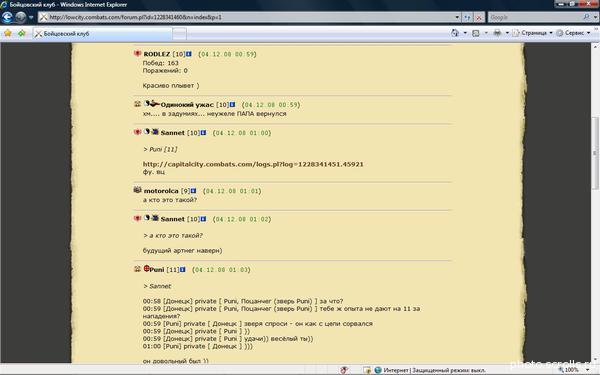Screen dimensions: 600x375
Task: Stop loading with the red X icon
Action: click(479, 17)
